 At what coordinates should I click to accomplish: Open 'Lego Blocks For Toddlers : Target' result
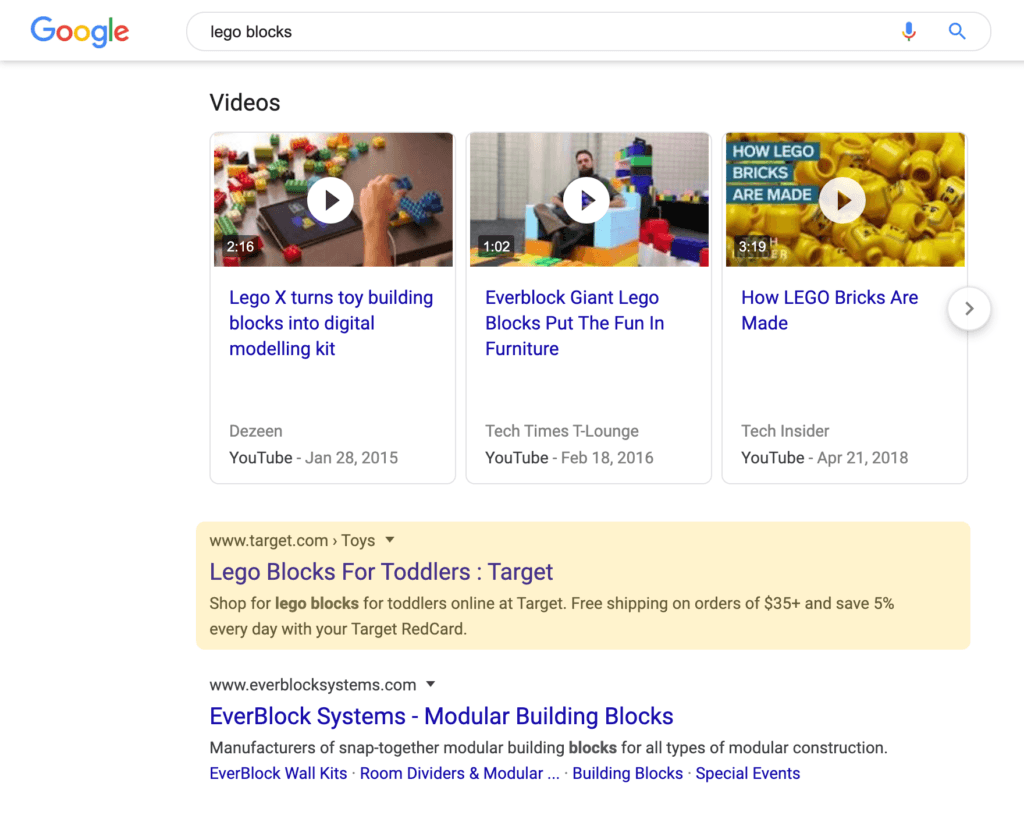[381, 572]
